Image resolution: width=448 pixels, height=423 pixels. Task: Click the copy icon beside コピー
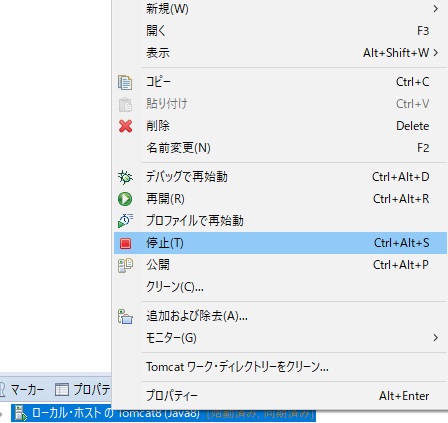(125, 82)
